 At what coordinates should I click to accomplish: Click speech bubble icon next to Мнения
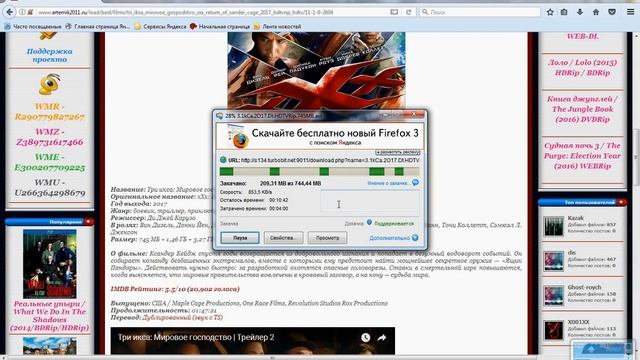(x=415, y=182)
